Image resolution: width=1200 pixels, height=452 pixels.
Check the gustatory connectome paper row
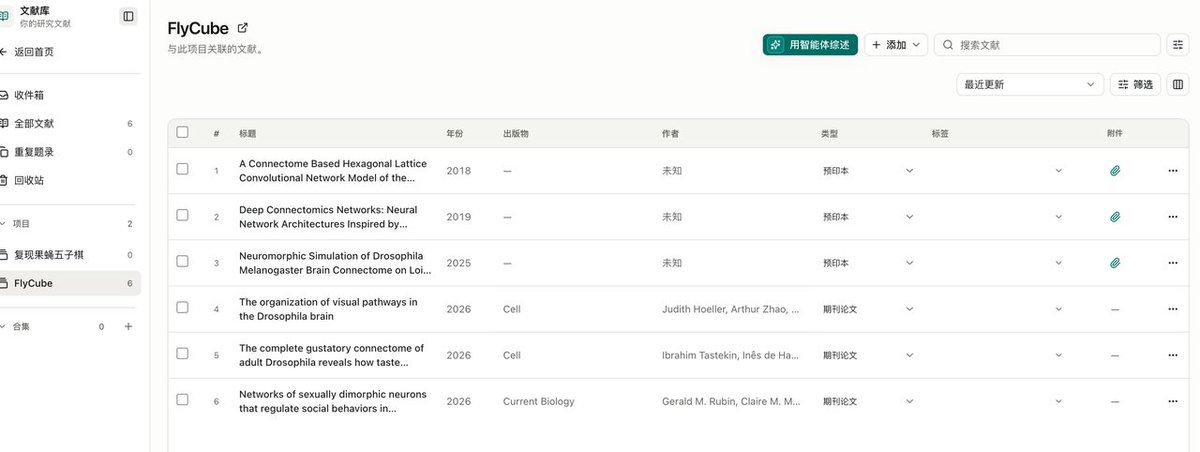182,353
